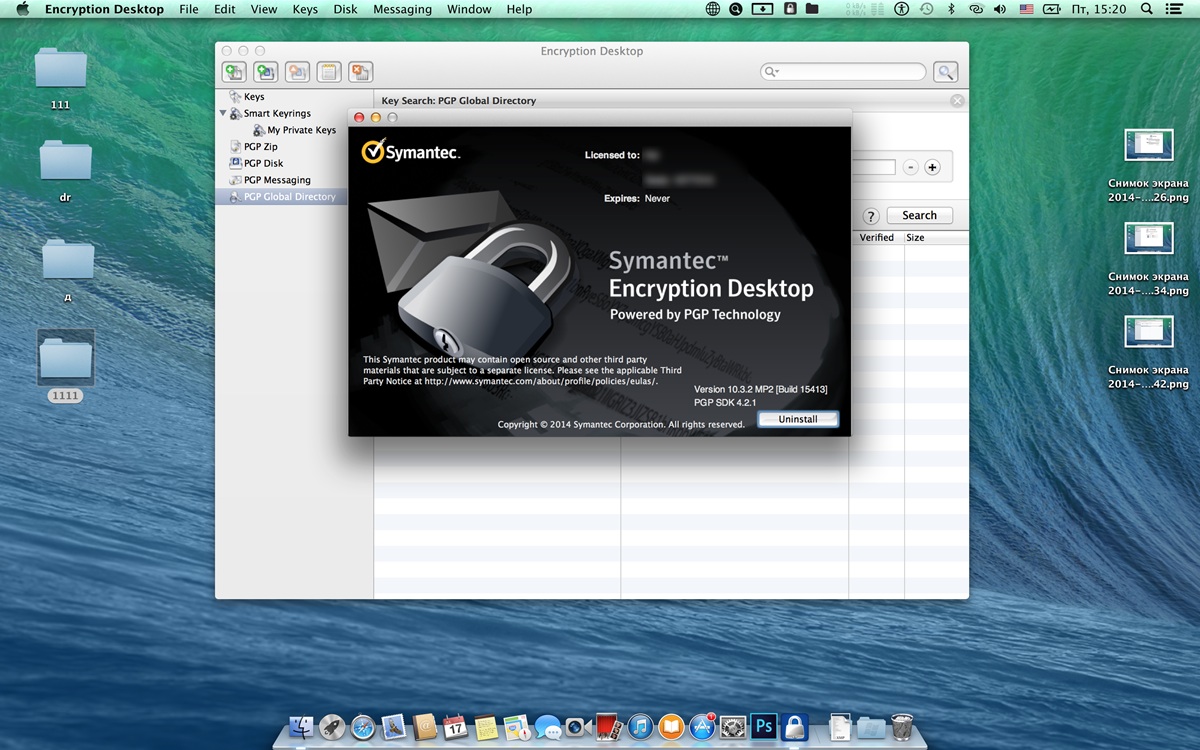Click the accessibility icon in menu bar

[x=901, y=9]
